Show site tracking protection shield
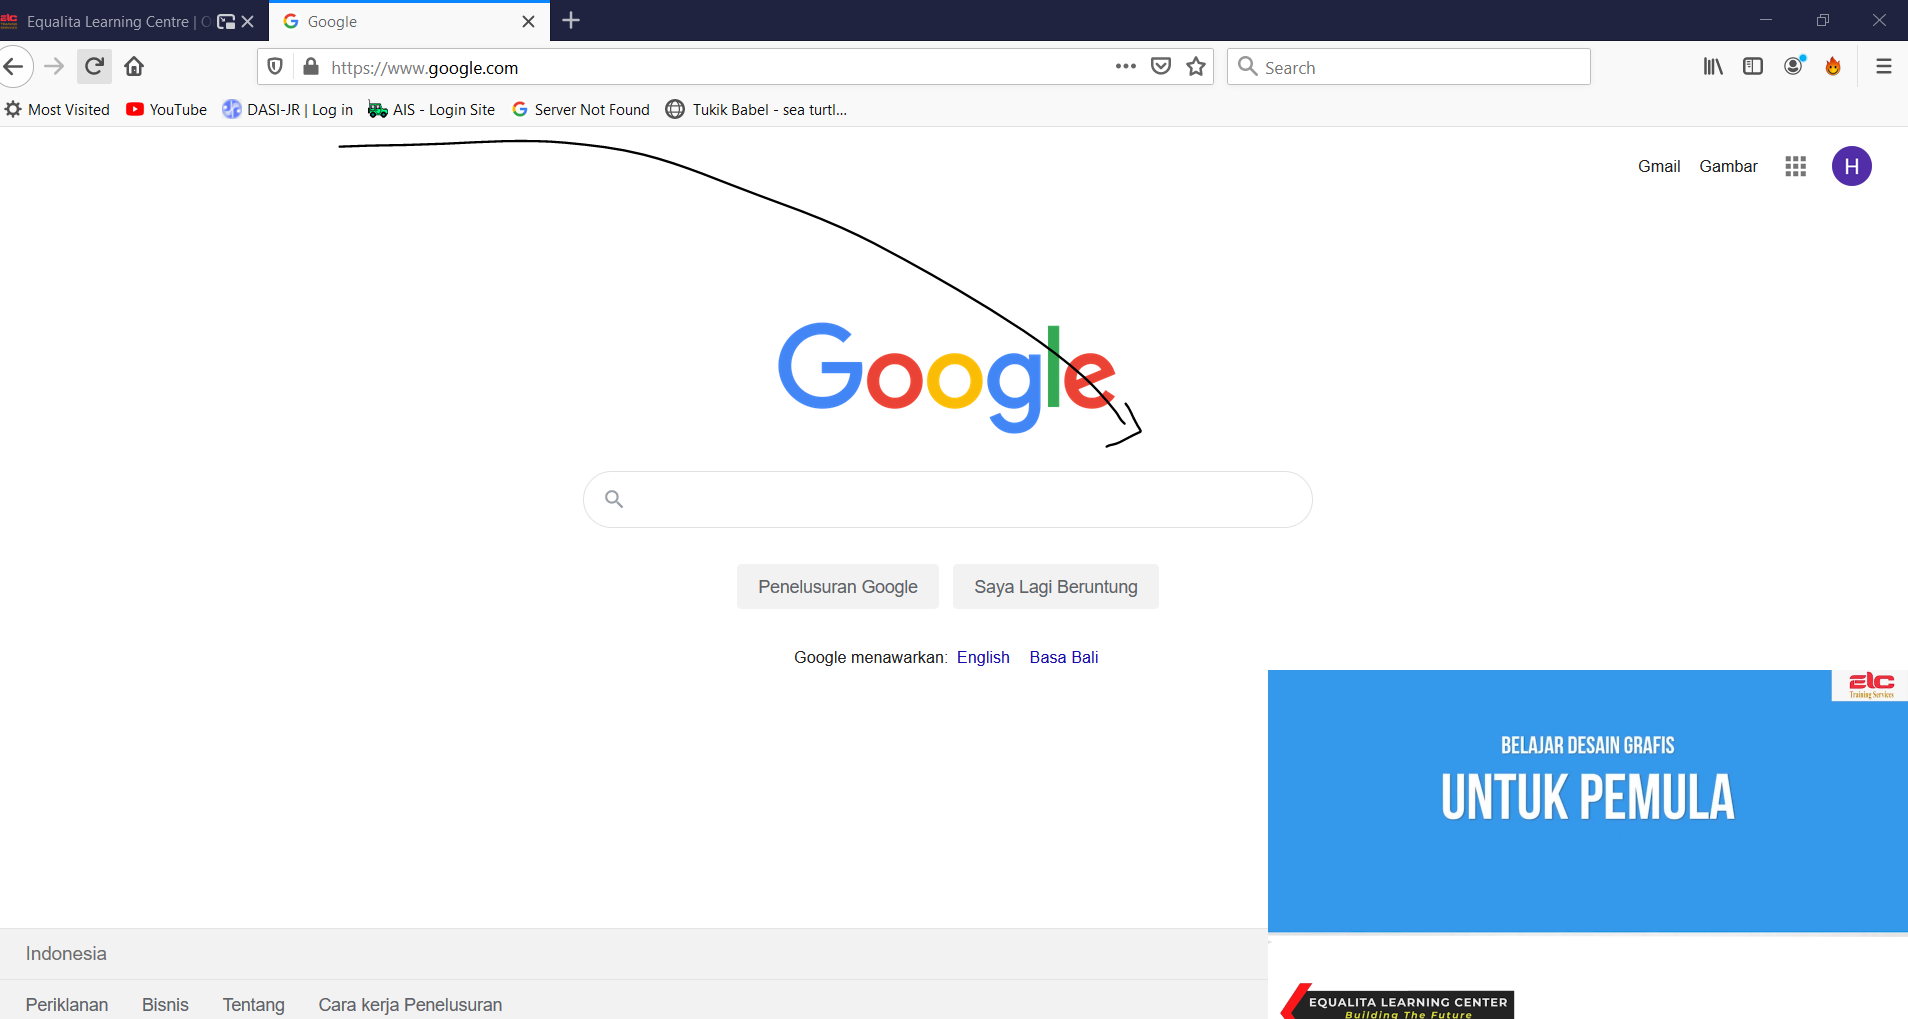The height and width of the screenshot is (1019, 1908). [275, 67]
